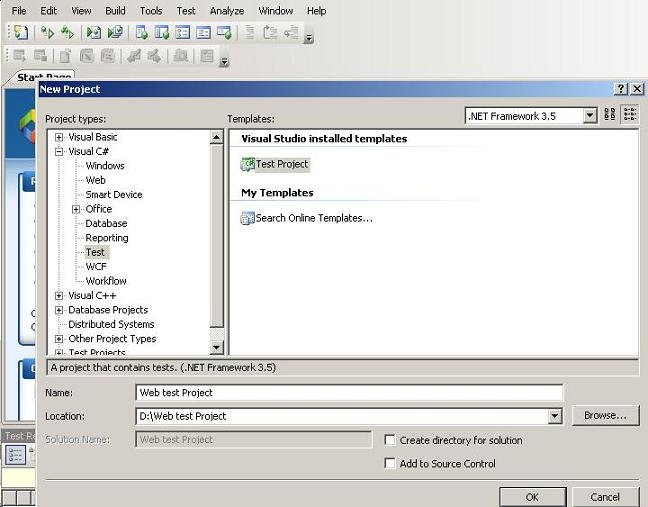
Task: Select Windows under Visual C#
Action: point(105,166)
